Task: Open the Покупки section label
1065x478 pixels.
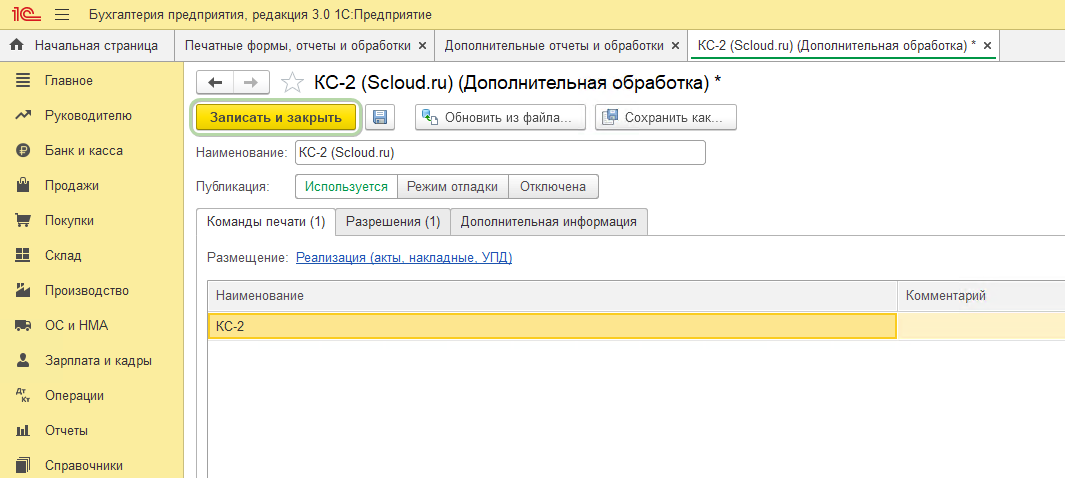Action: coord(69,221)
